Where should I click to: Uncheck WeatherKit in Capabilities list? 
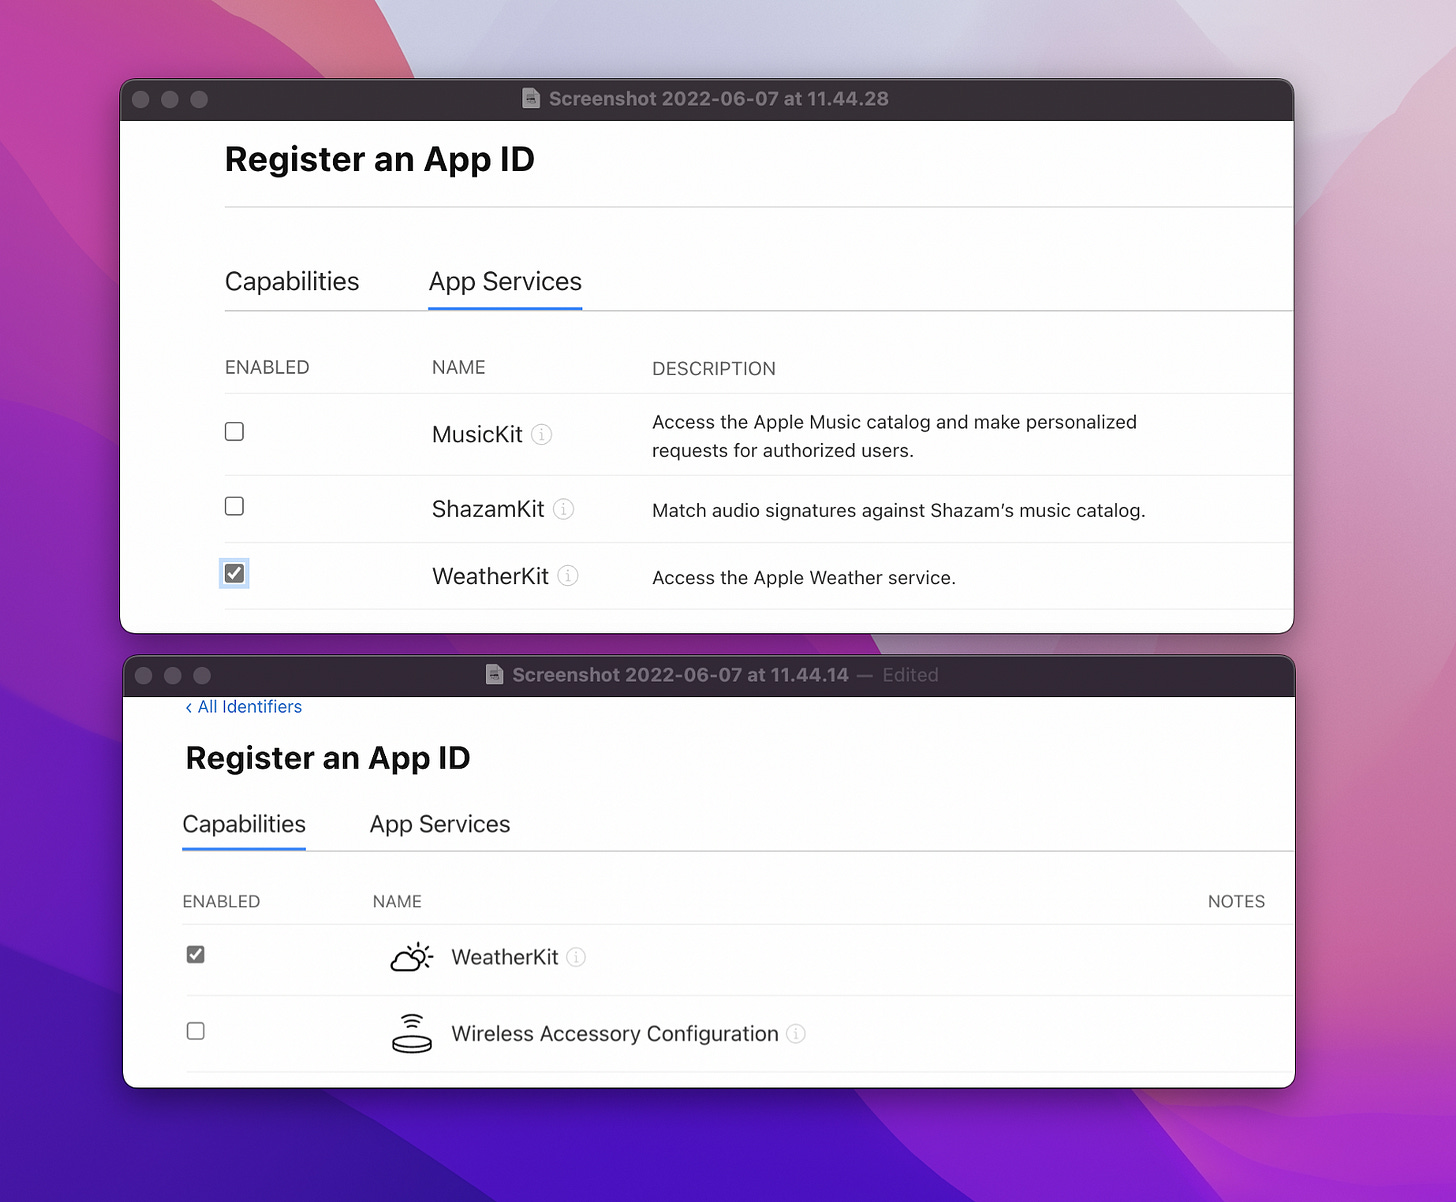tap(196, 955)
